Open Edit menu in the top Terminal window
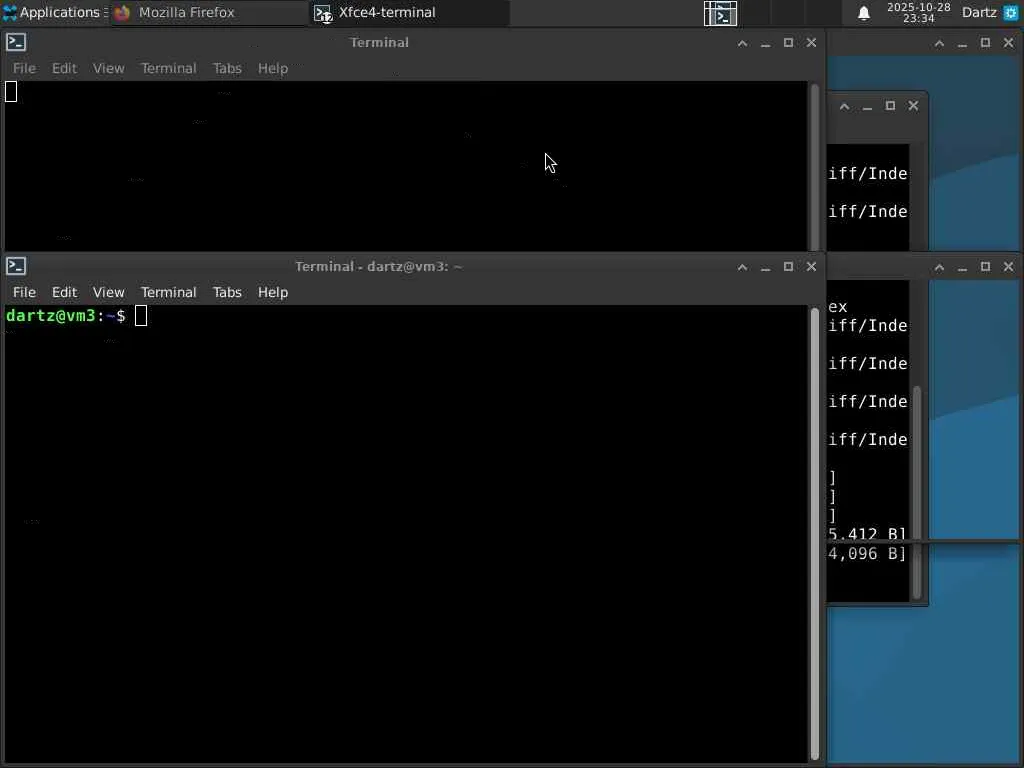Image resolution: width=1024 pixels, height=768 pixels. point(64,68)
